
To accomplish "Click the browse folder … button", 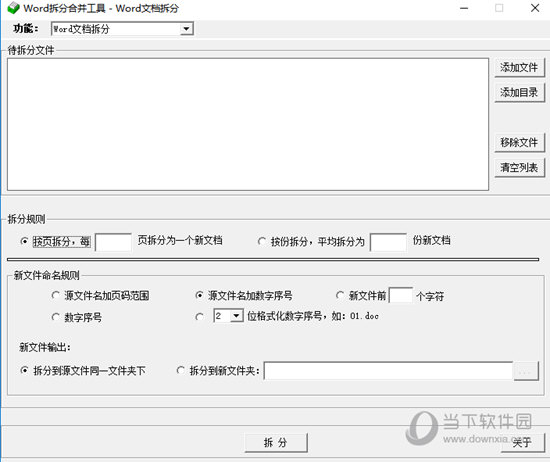I will pos(526,371).
